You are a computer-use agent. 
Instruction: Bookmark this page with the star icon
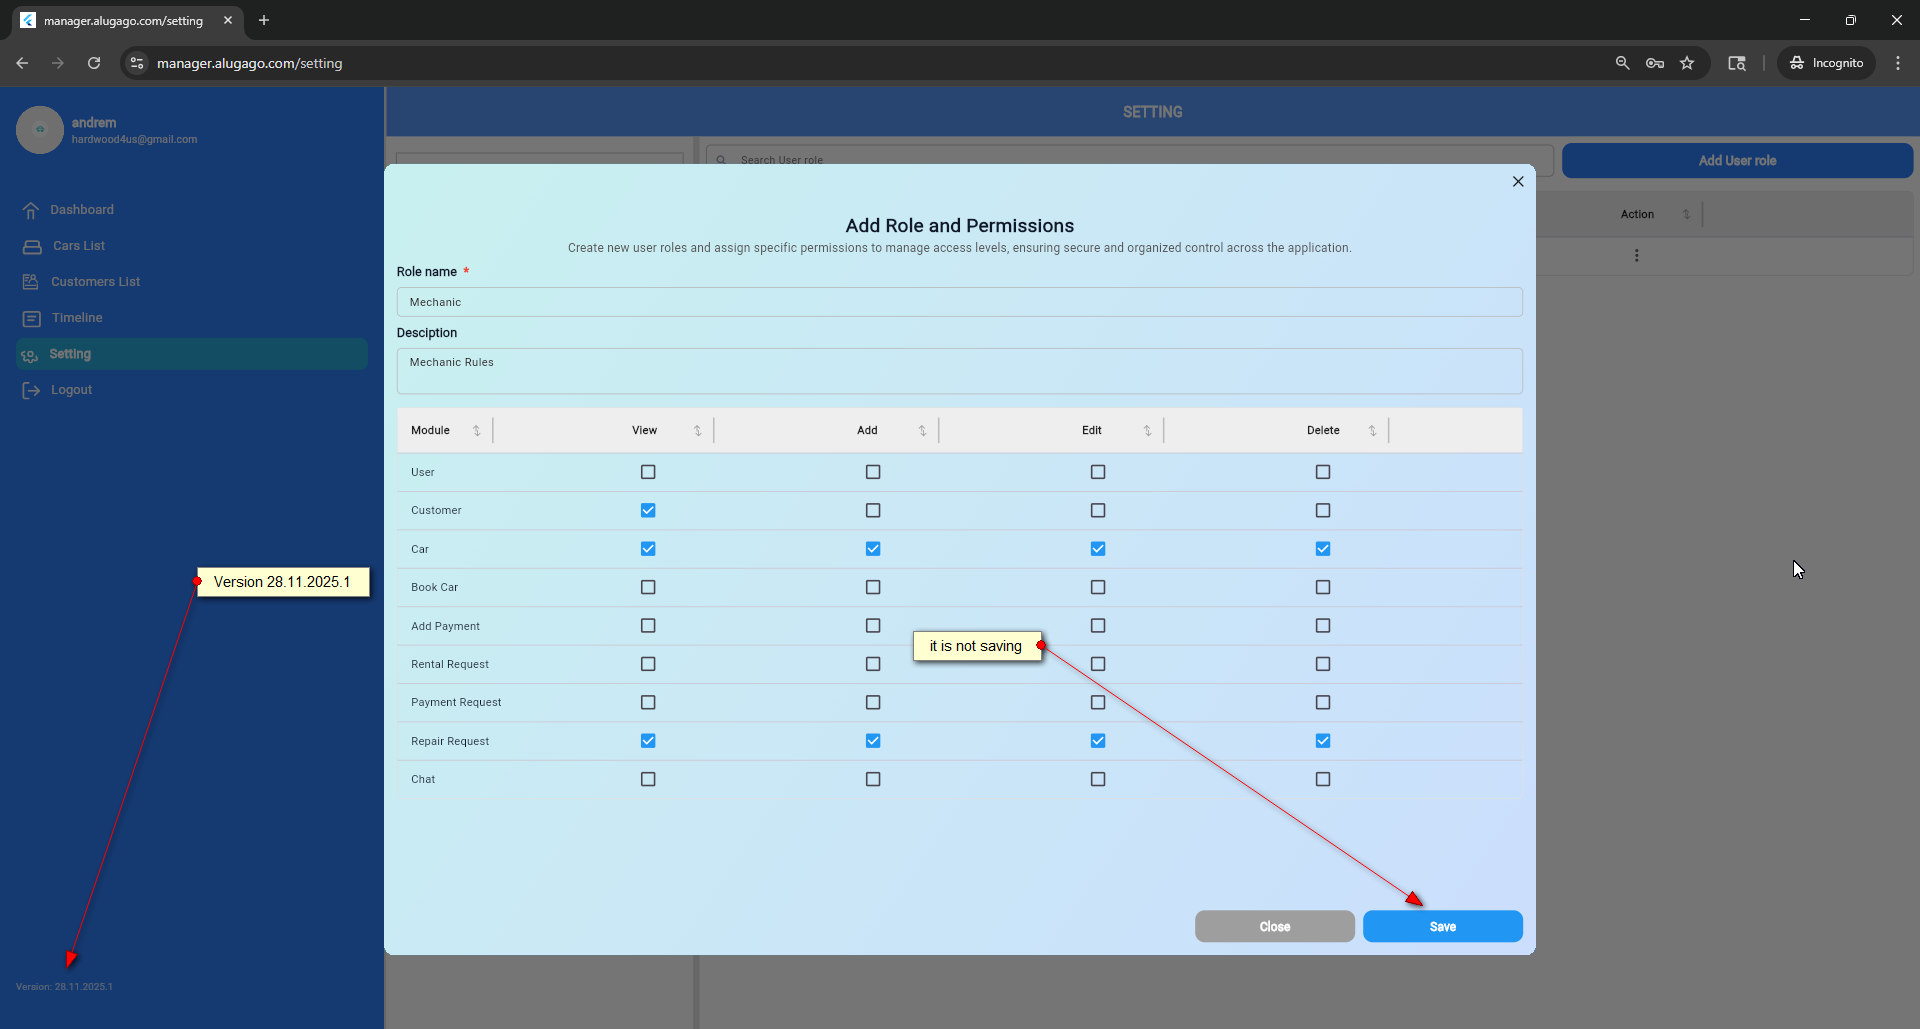click(x=1687, y=63)
